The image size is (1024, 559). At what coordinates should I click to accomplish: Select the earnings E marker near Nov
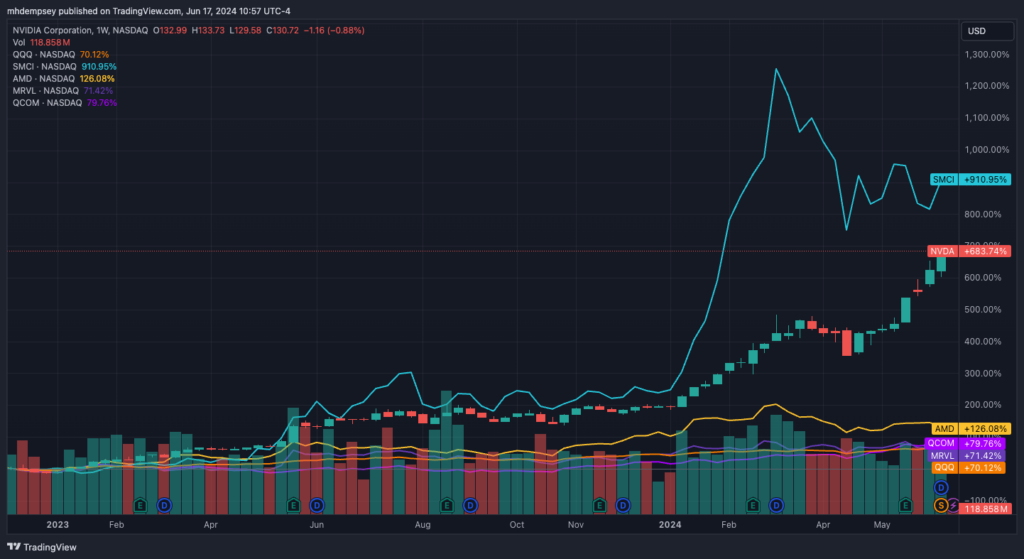coord(600,505)
